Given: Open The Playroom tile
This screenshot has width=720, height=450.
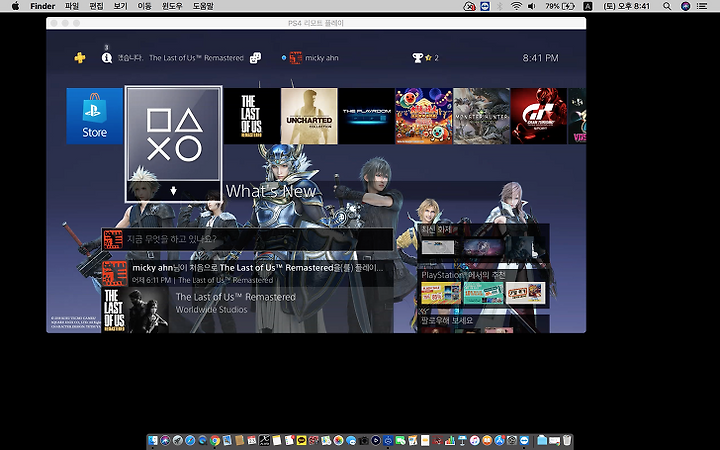Looking at the screenshot, I should click(366, 116).
